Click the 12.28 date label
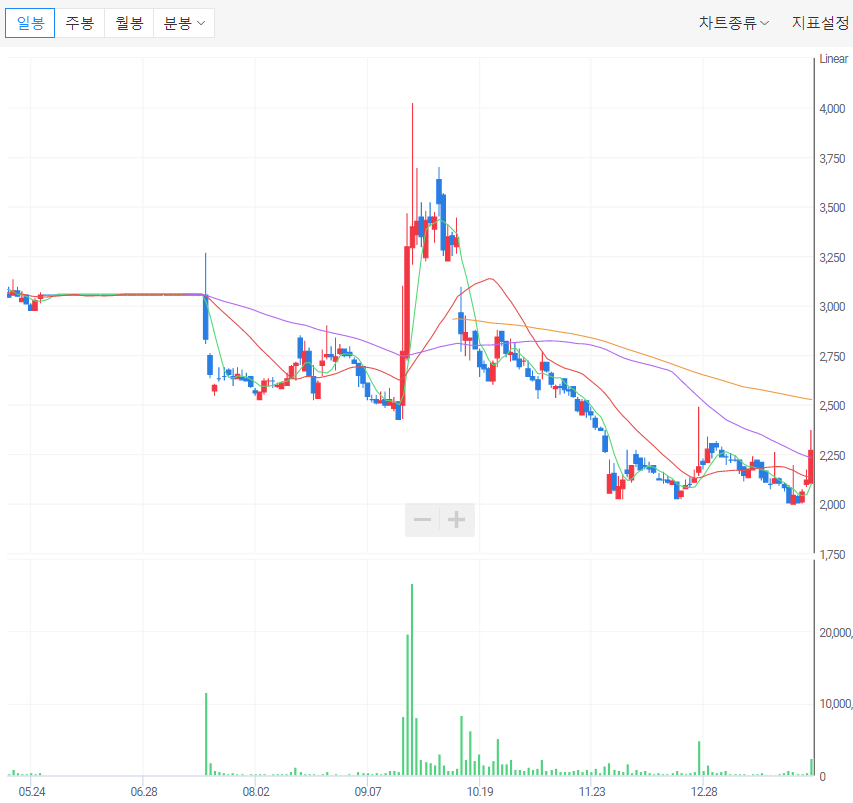This screenshot has height=803, width=853. (704, 792)
